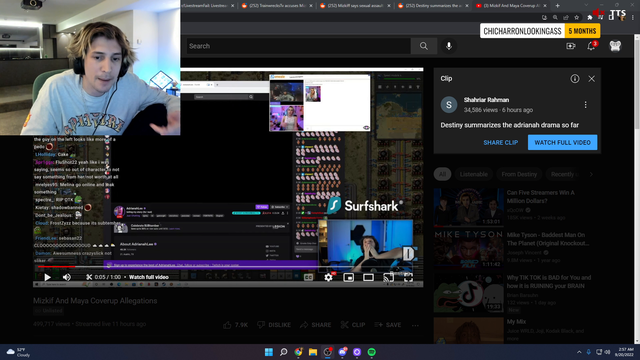The image size is (640, 360).
Task: Click the CLIP button below video
Action: pyautogui.click(x=353, y=325)
